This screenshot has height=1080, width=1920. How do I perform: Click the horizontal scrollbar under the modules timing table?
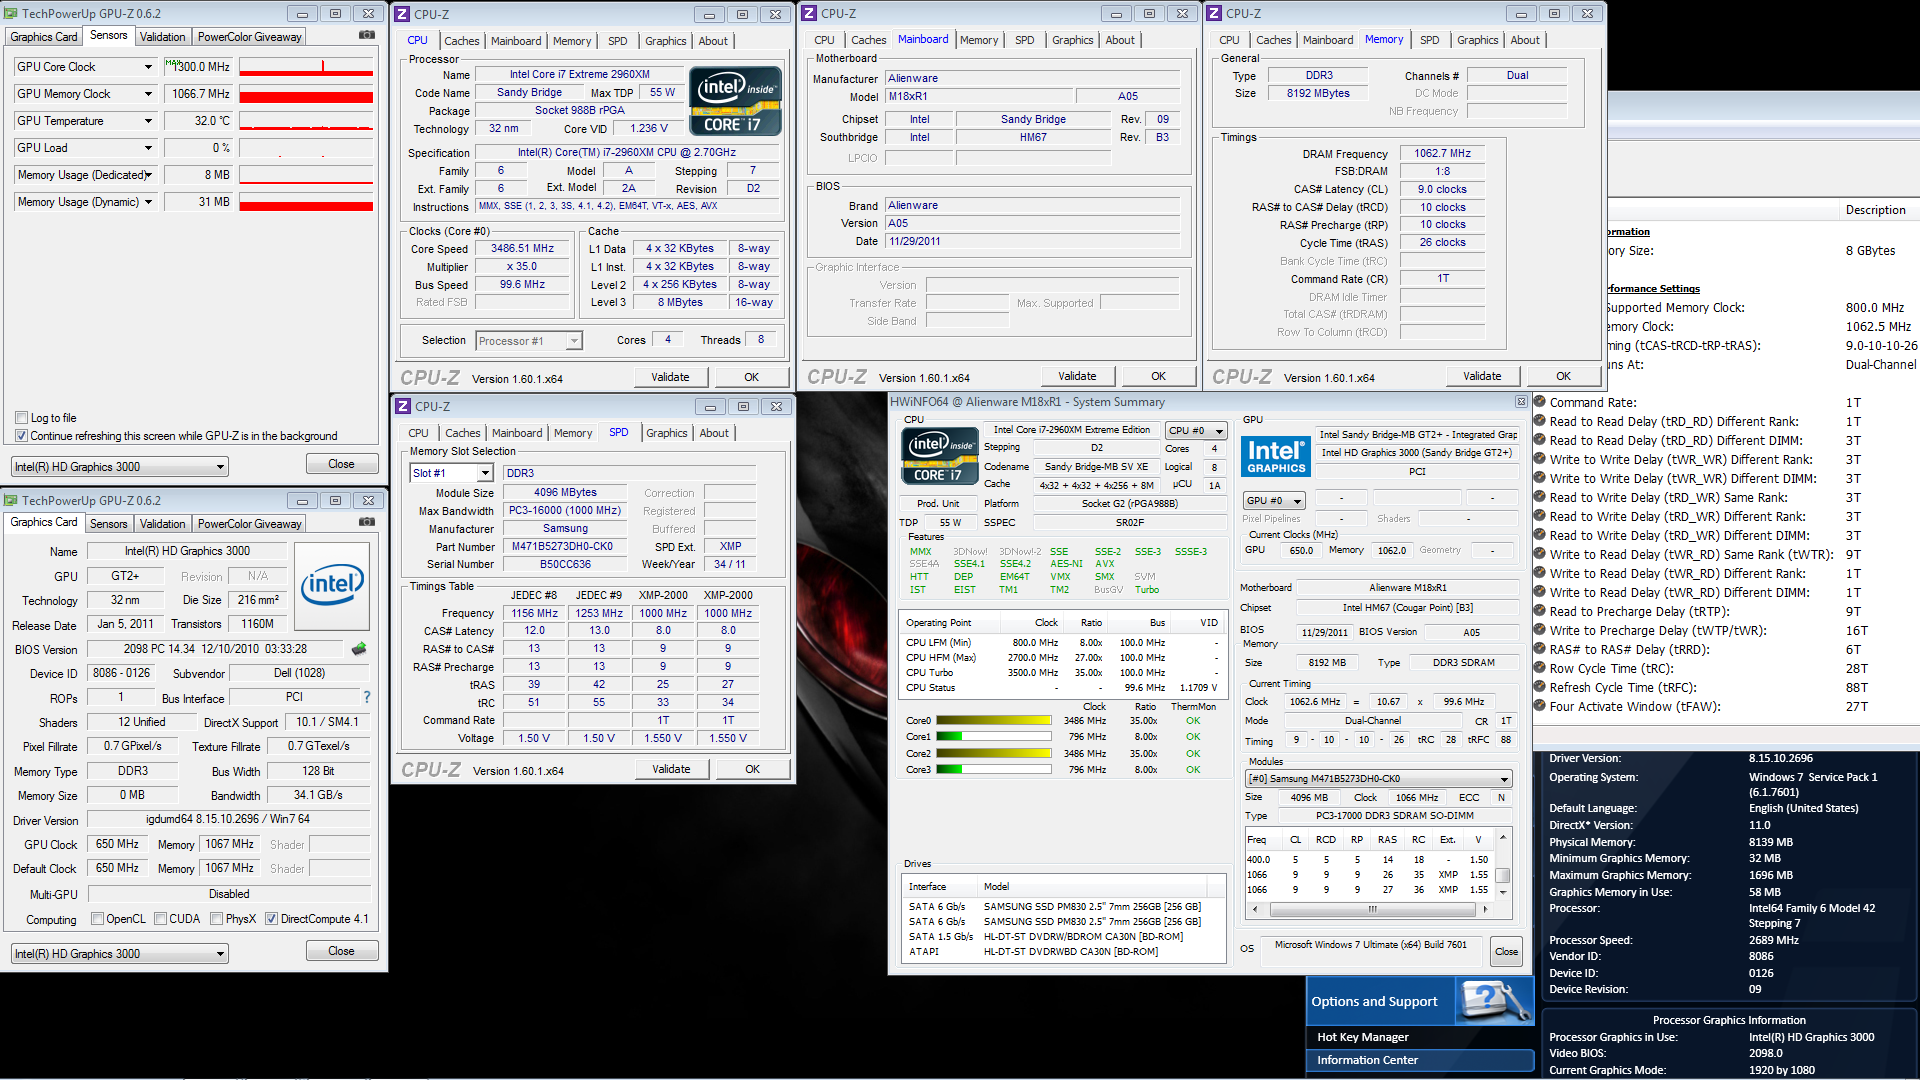click(x=1372, y=910)
